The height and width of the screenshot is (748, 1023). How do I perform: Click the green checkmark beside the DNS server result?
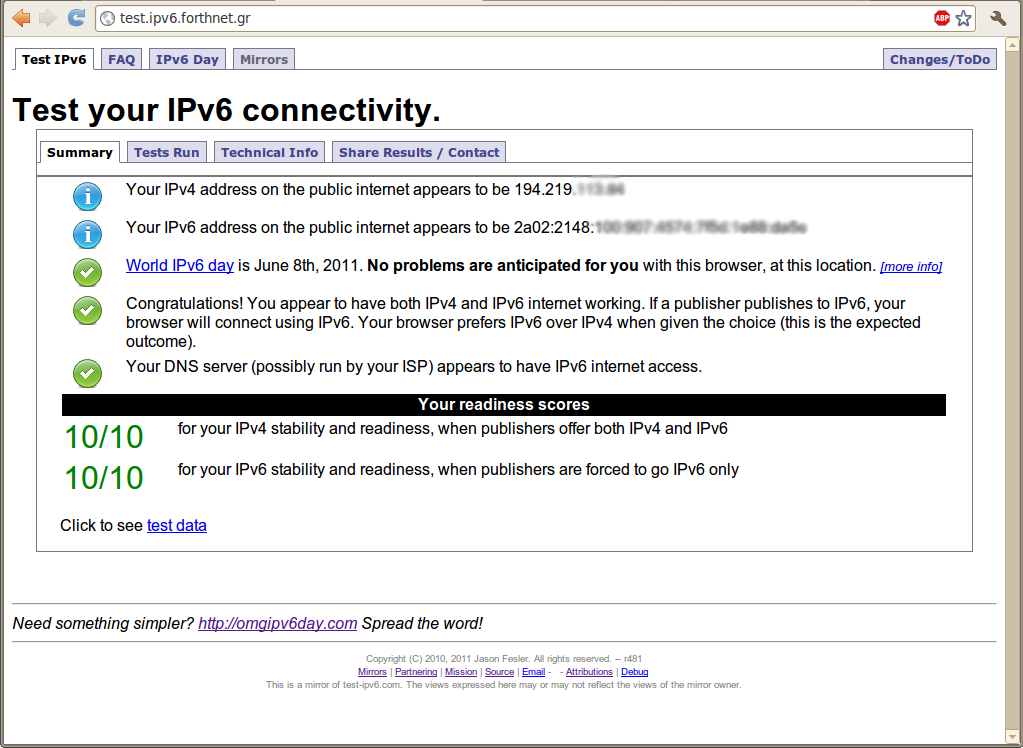click(88, 373)
